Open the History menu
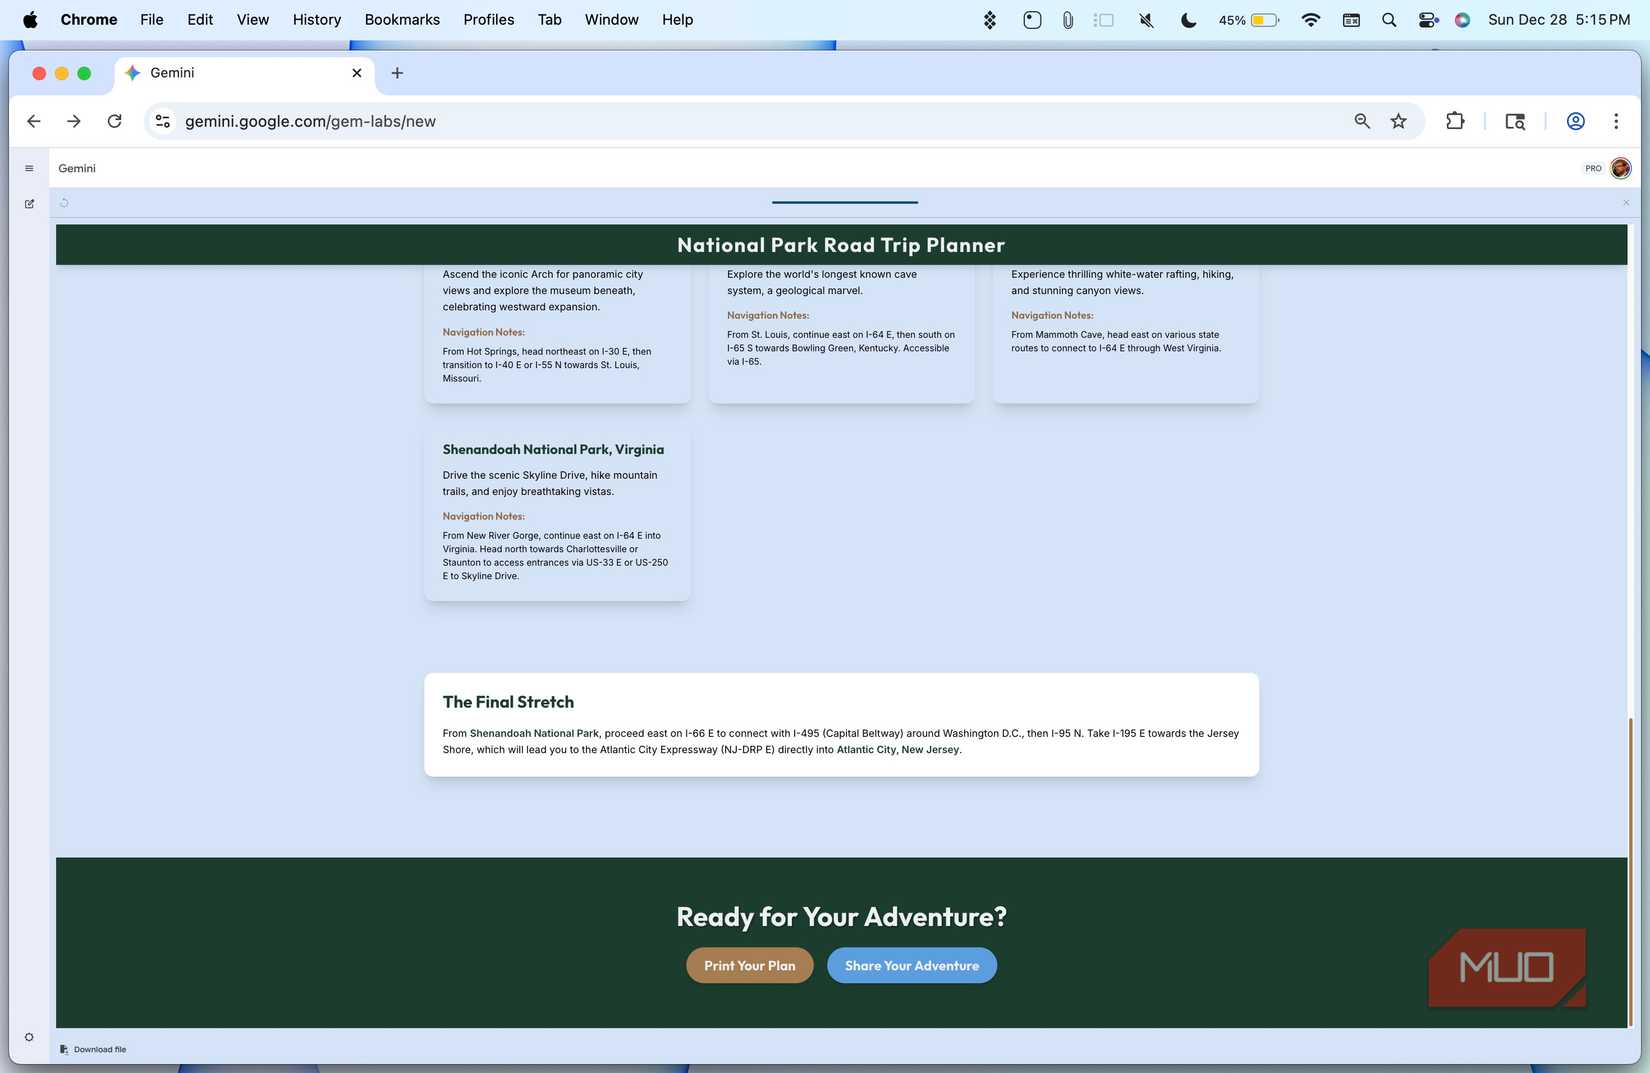This screenshot has height=1073, width=1650. pos(317,20)
